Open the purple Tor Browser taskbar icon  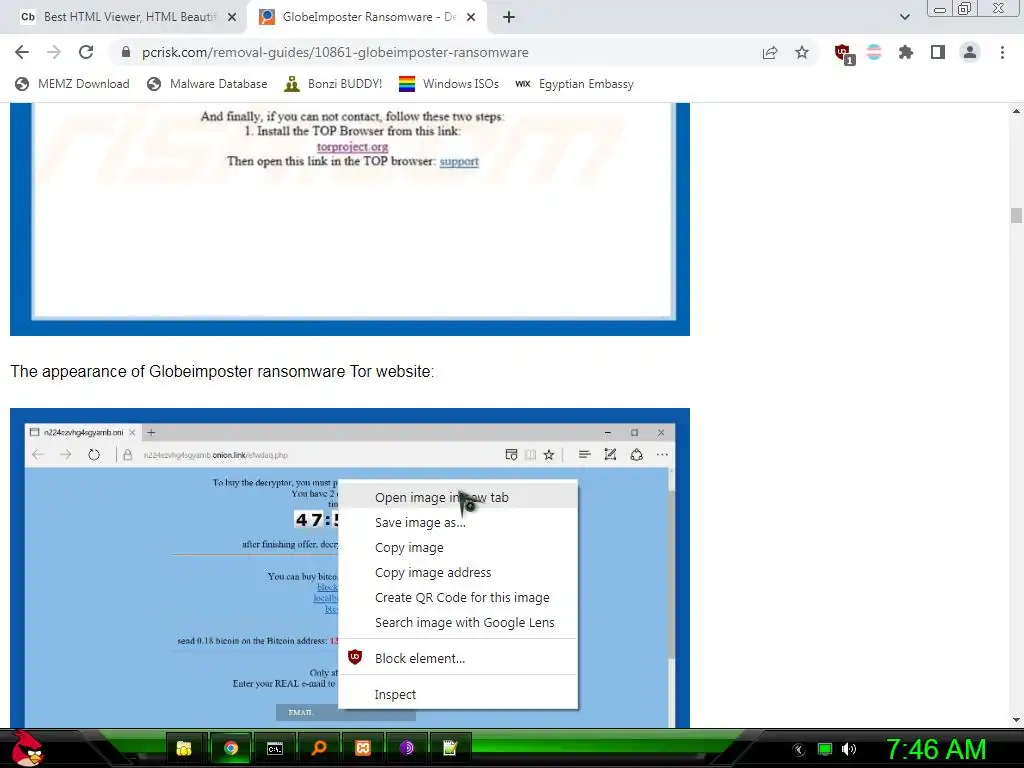click(406, 748)
